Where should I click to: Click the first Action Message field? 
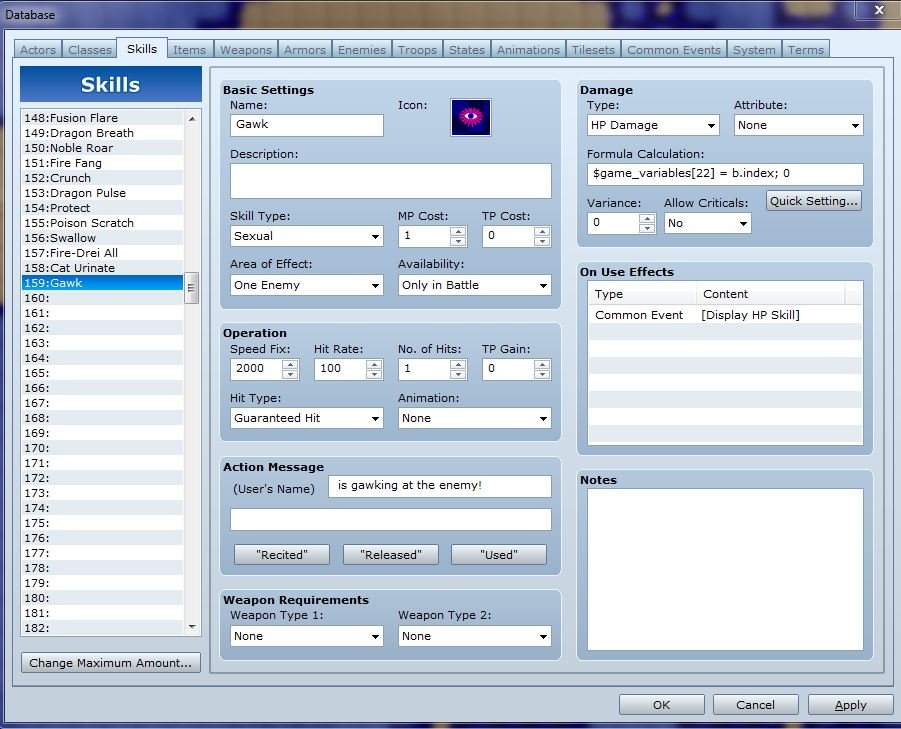click(440, 486)
